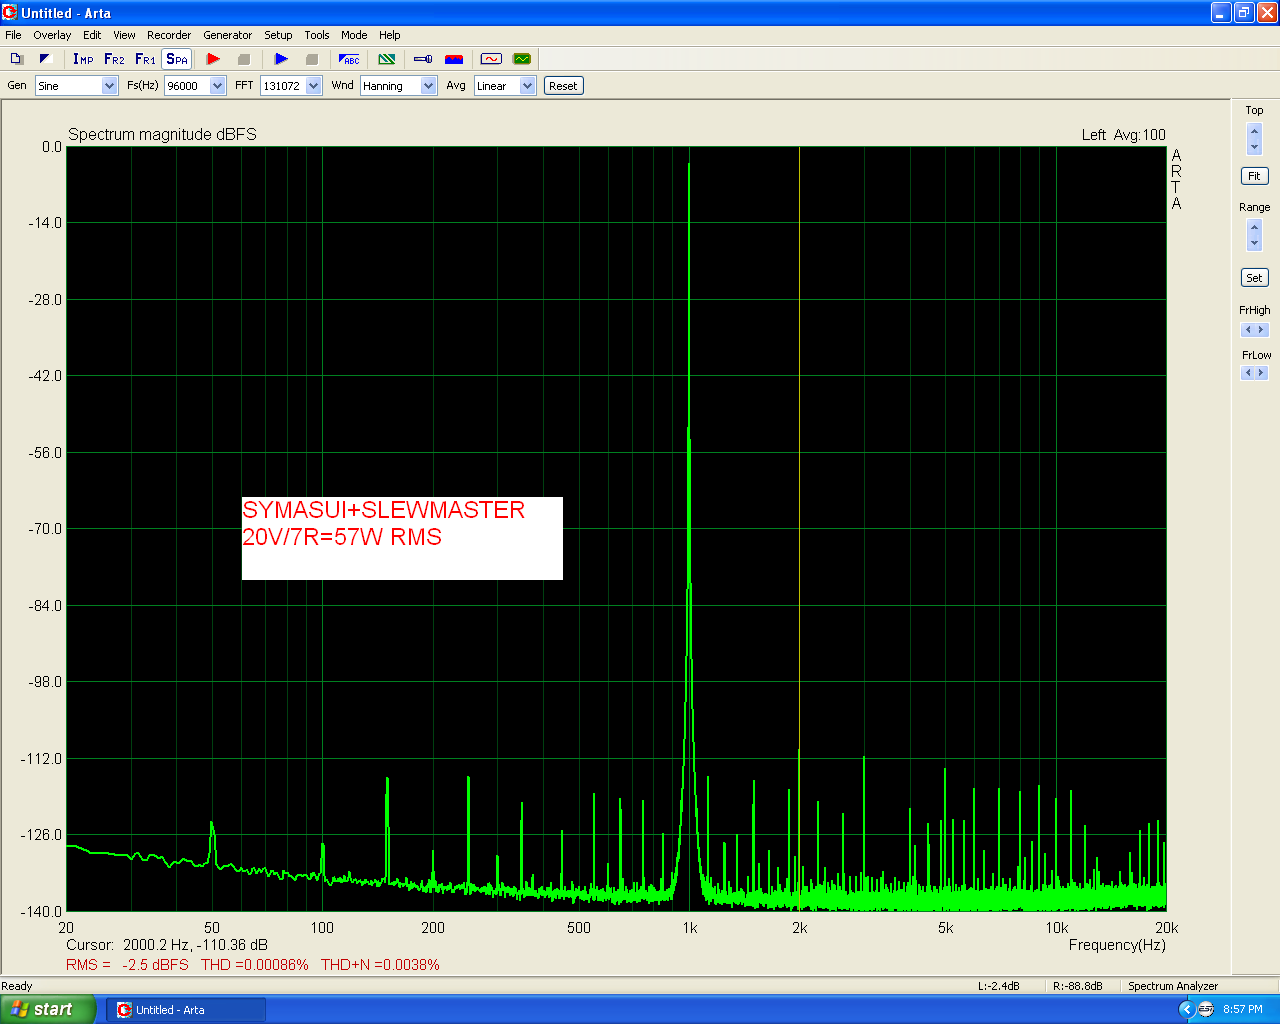The width and height of the screenshot is (1280, 1024).
Task: Click the green waveform display toolbar icon
Action: [521, 59]
